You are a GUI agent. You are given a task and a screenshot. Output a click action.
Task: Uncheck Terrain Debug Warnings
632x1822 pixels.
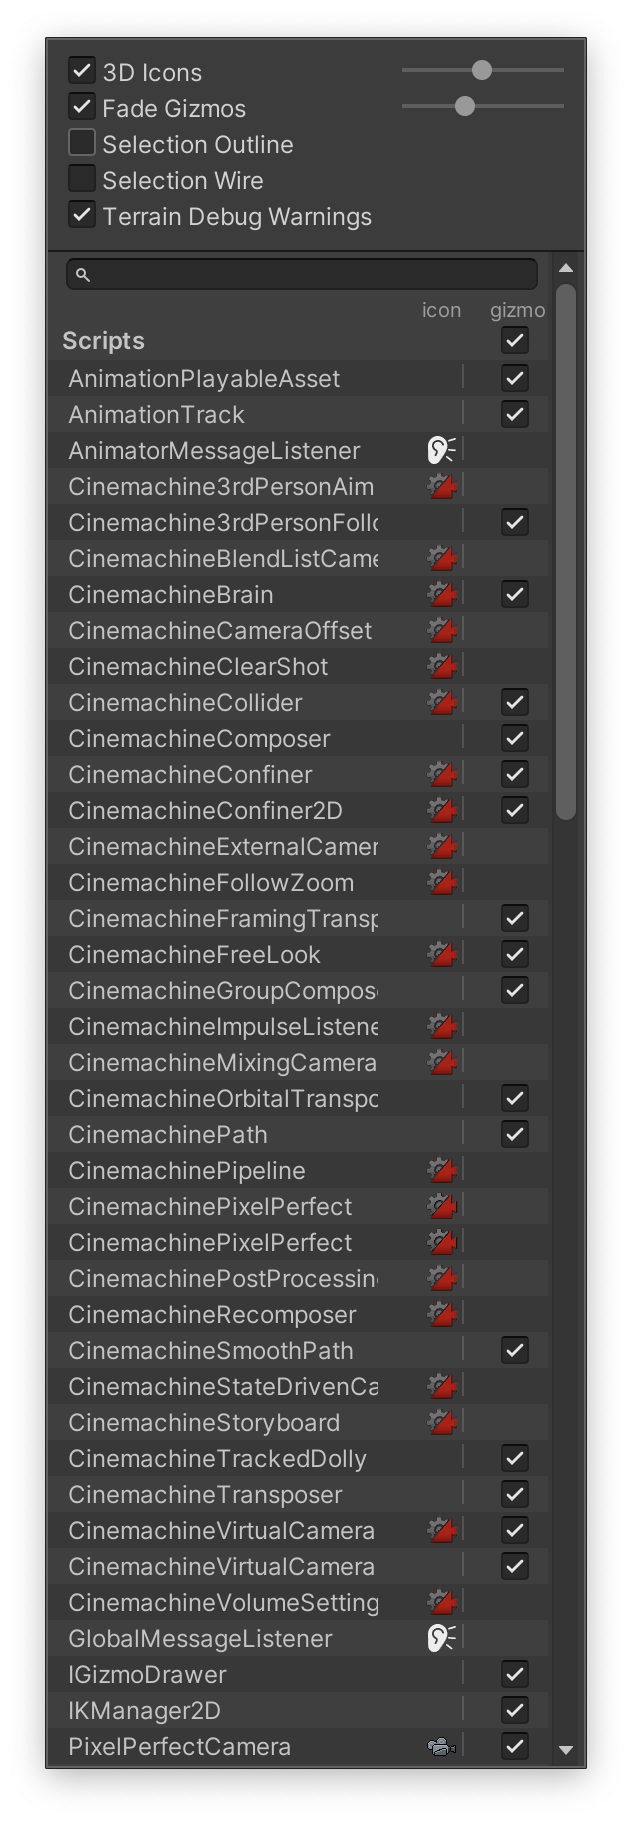(82, 215)
